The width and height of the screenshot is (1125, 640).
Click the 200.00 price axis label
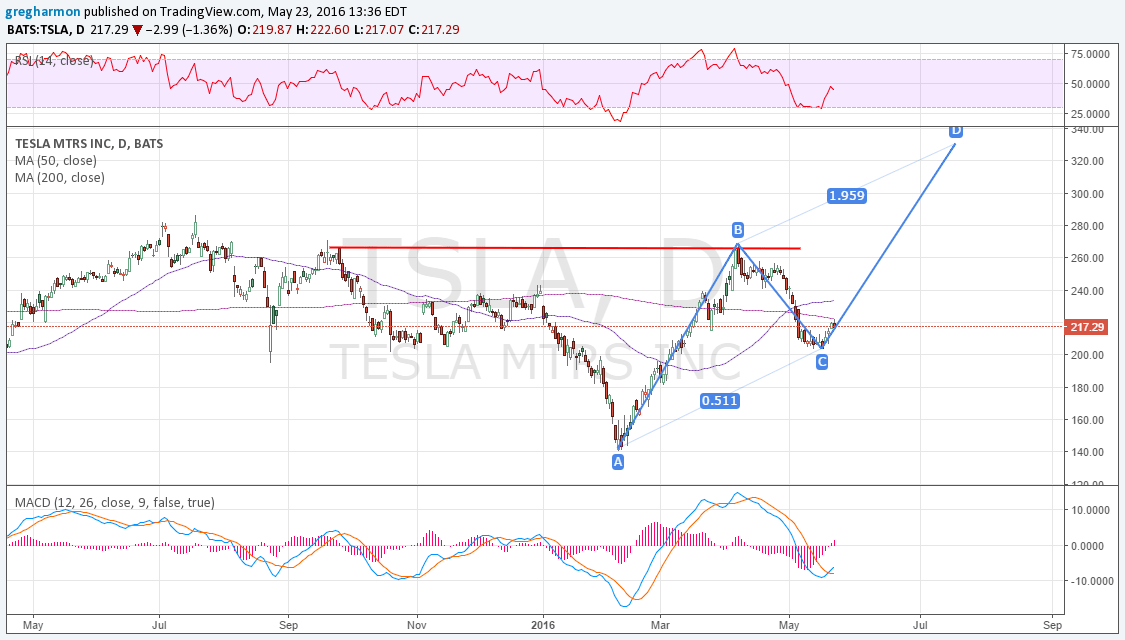1087,355
